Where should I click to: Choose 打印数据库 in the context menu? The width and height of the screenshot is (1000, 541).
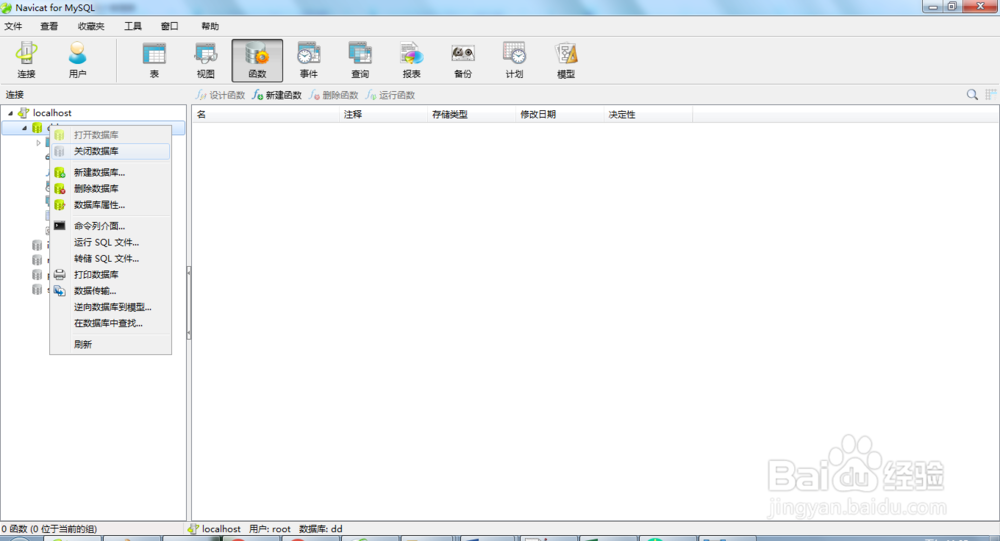[110, 274]
